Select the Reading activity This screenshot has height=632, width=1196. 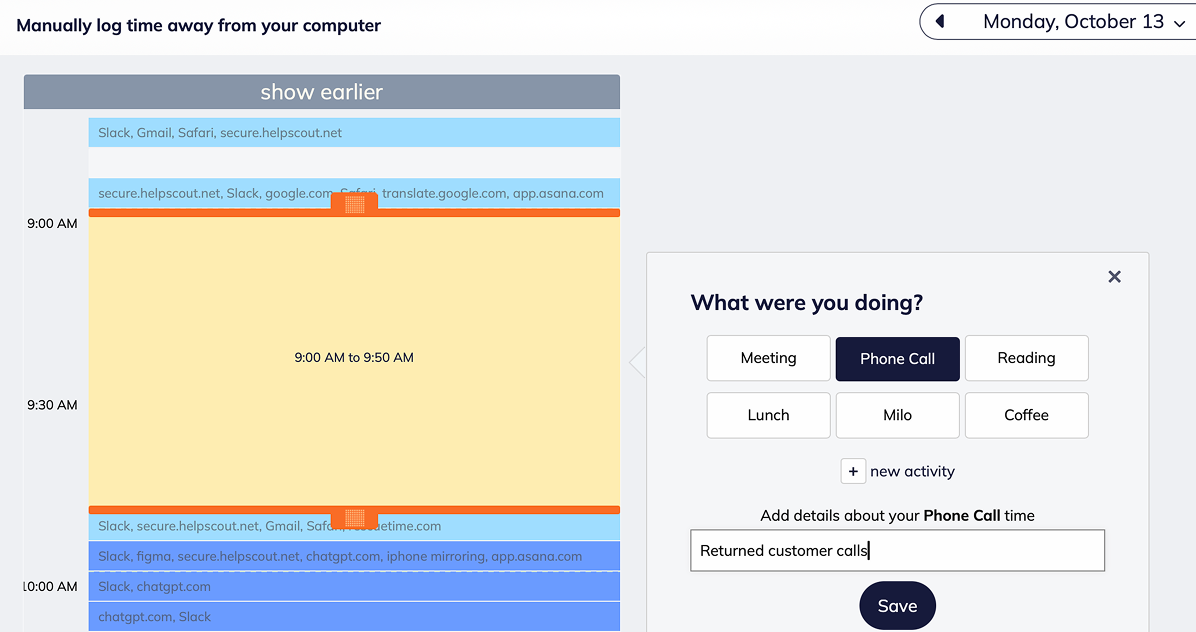[x=1026, y=358]
